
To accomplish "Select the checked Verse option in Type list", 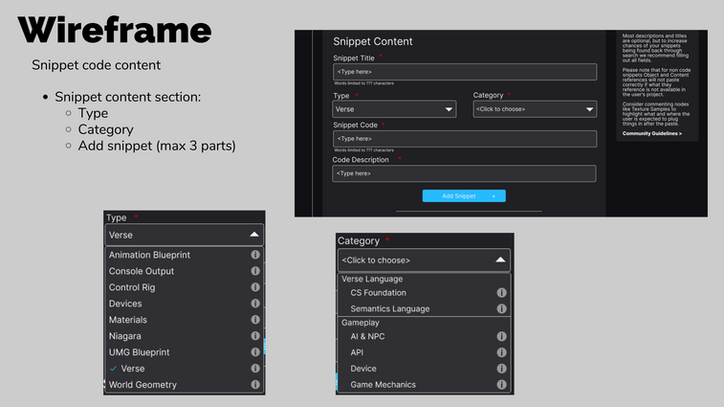I will pos(132,369).
